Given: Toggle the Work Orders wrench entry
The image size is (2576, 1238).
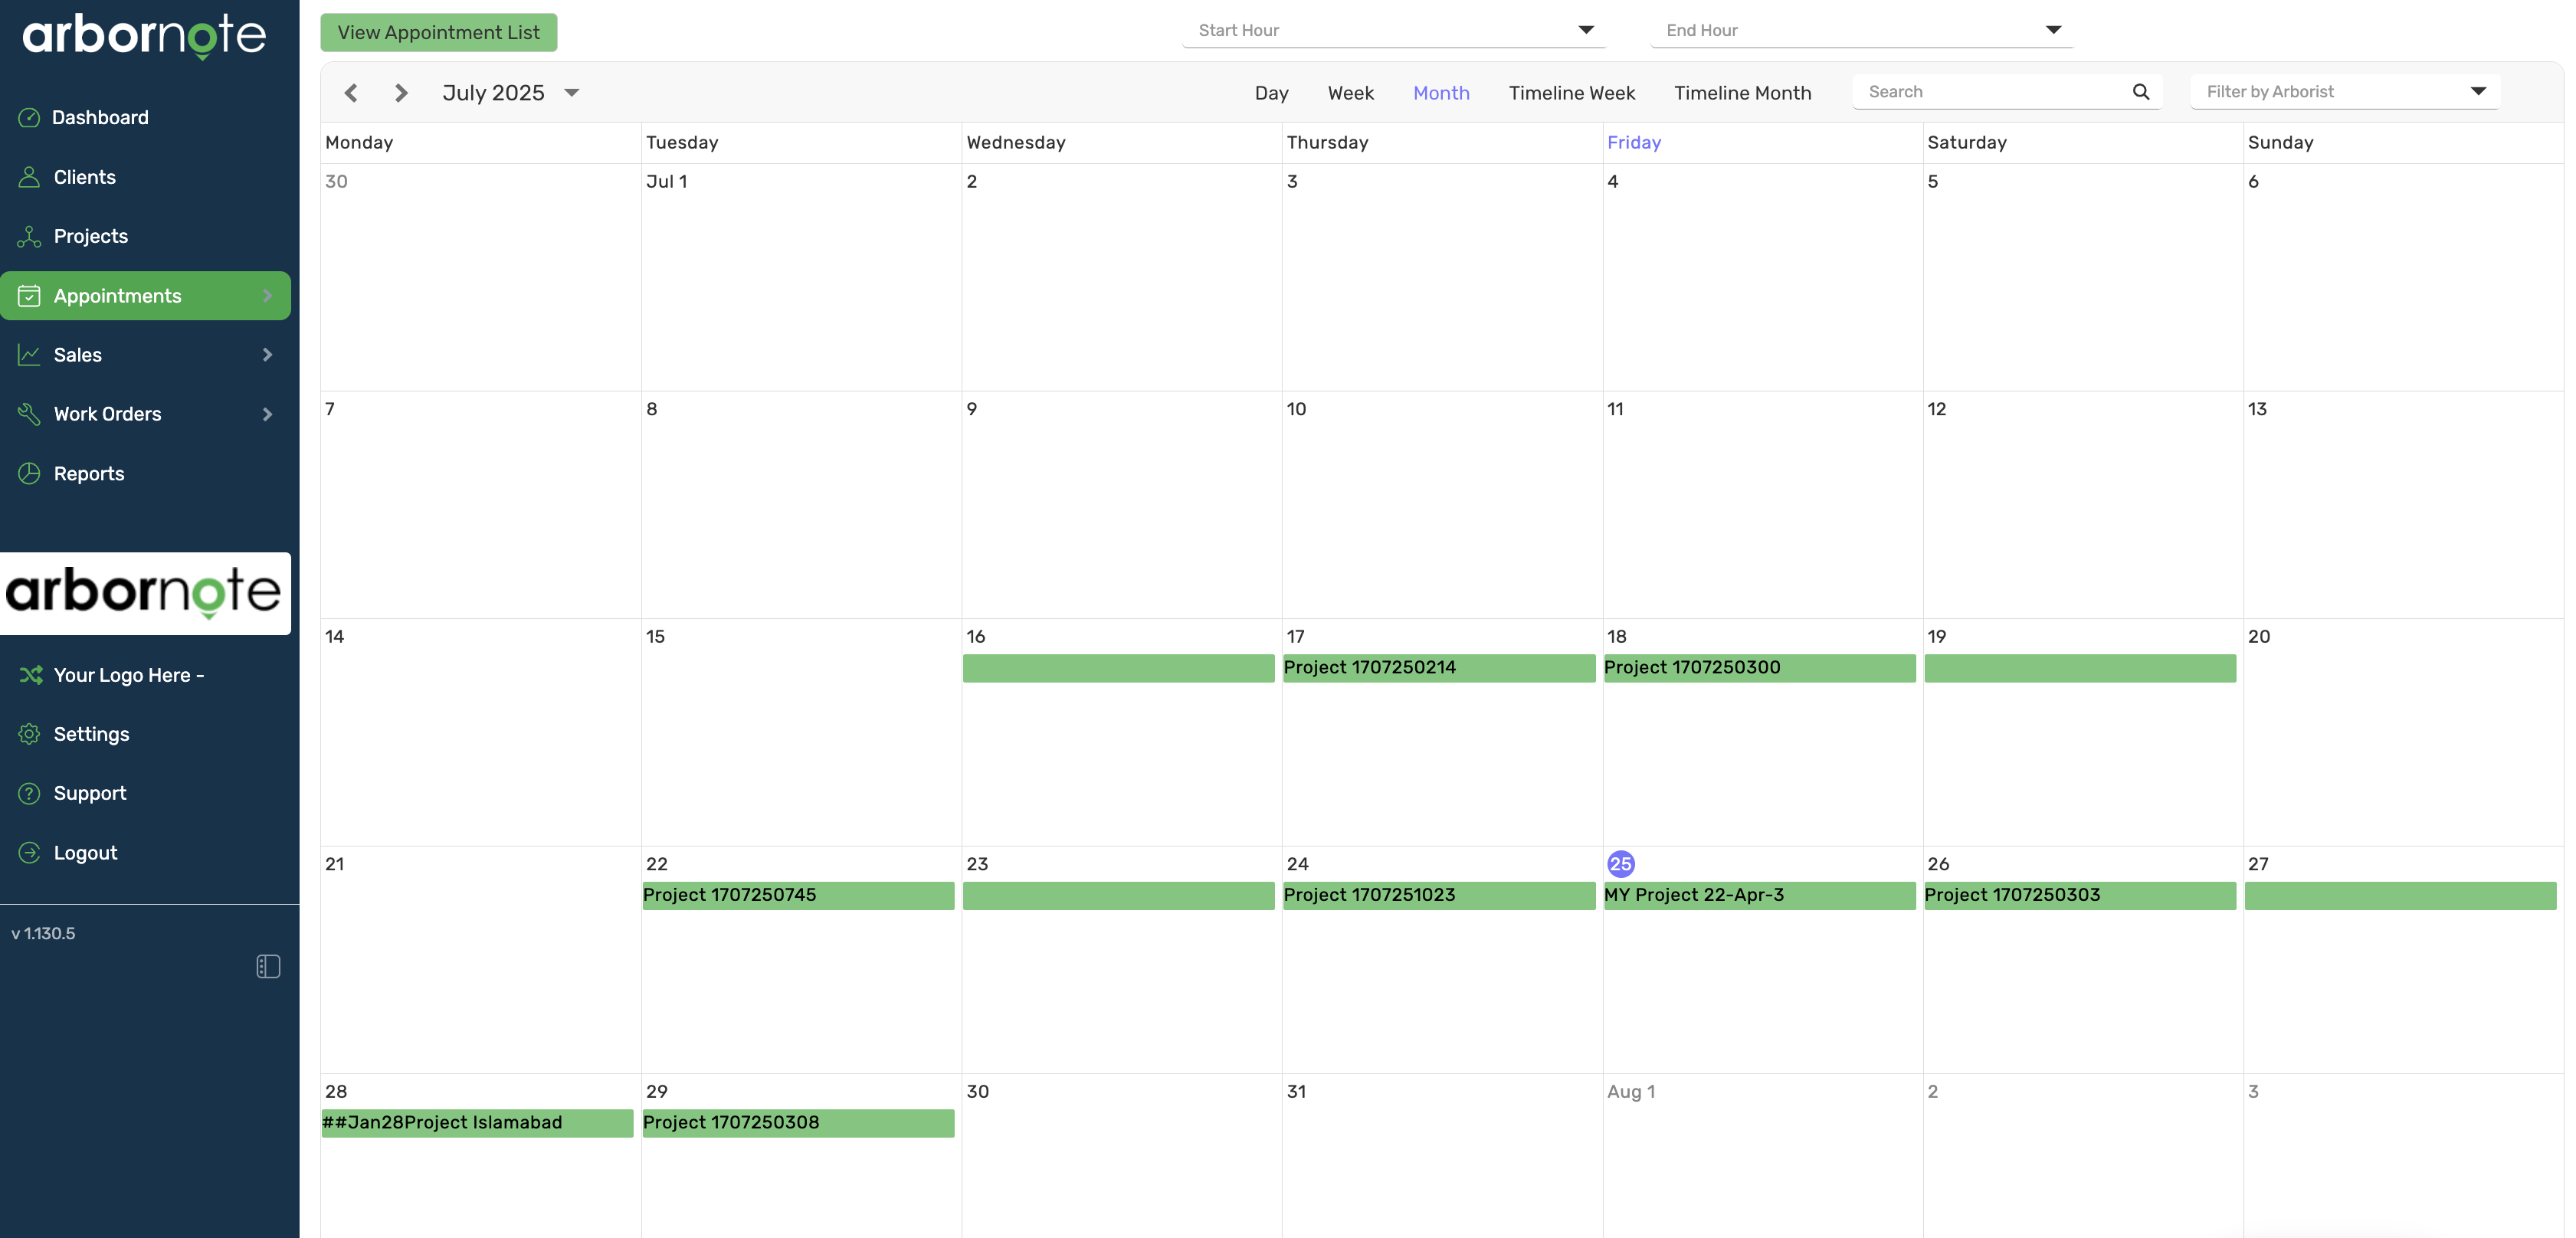Looking at the screenshot, I should pyautogui.click(x=29, y=413).
